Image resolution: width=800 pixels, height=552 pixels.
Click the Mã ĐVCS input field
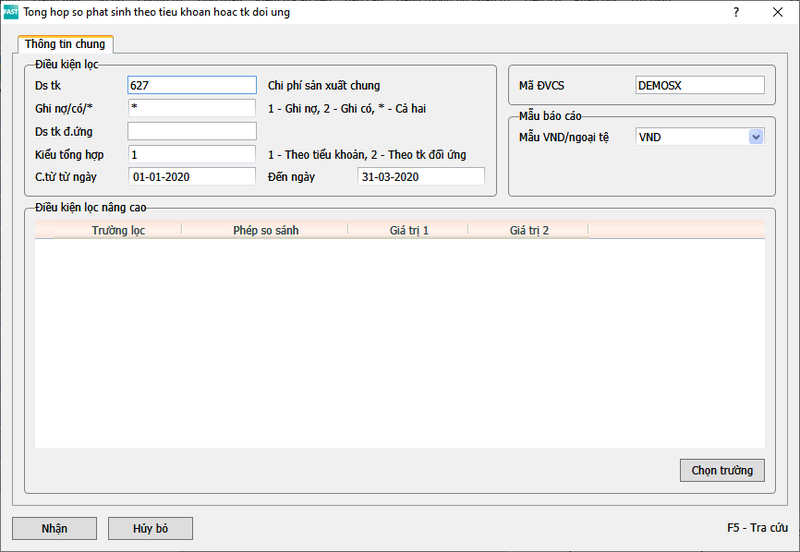(x=699, y=86)
